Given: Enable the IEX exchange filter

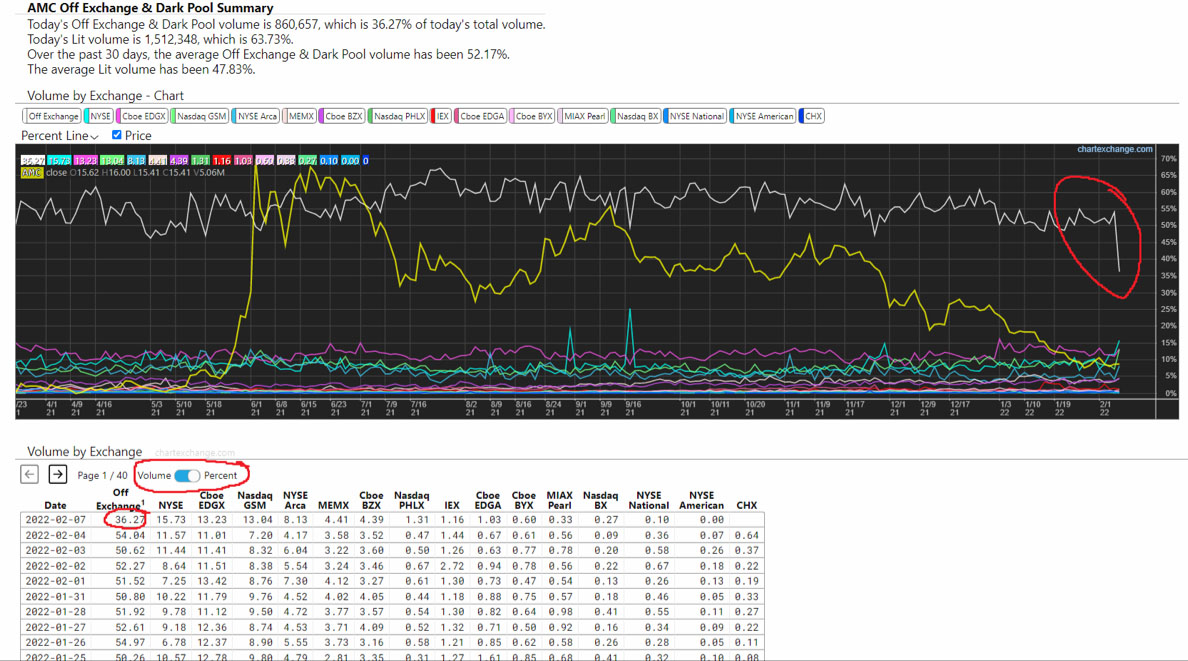Looking at the screenshot, I should click(x=441, y=115).
